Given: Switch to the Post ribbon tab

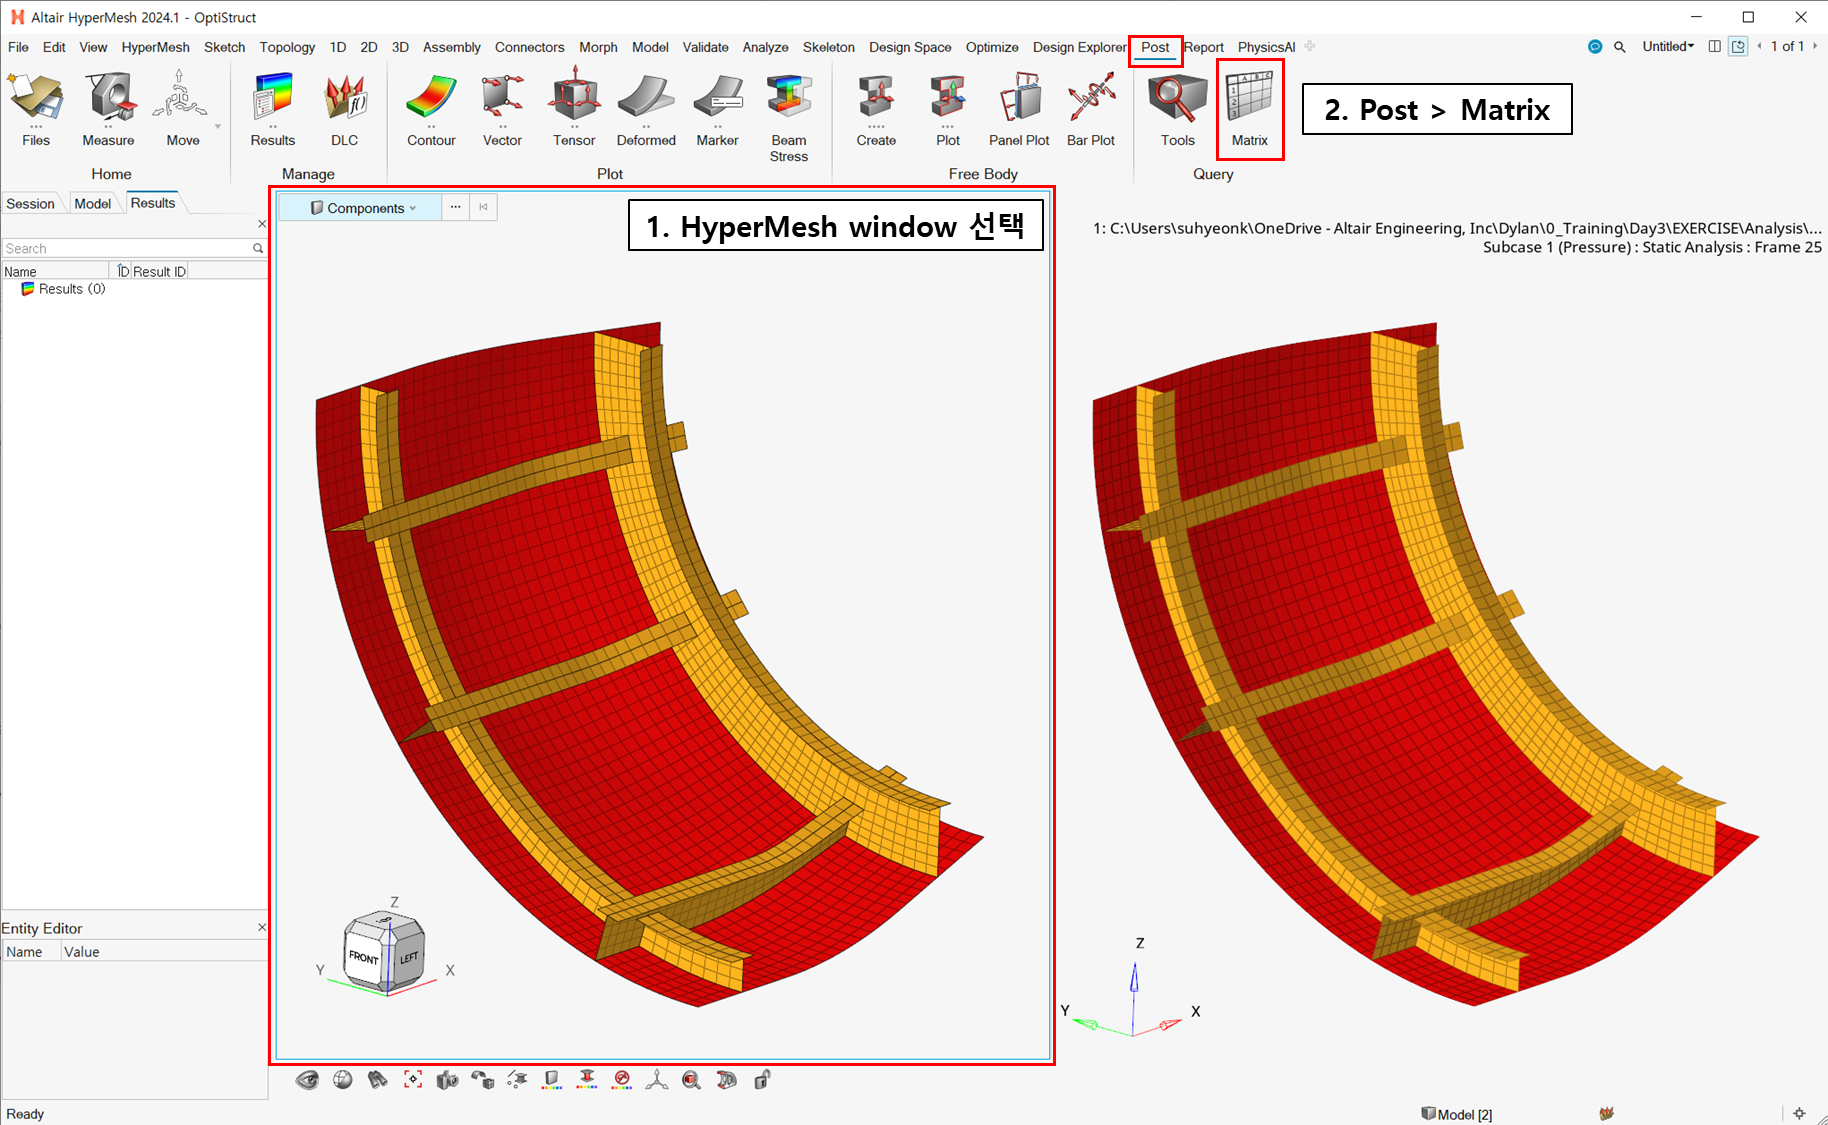Looking at the screenshot, I should [1155, 47].
